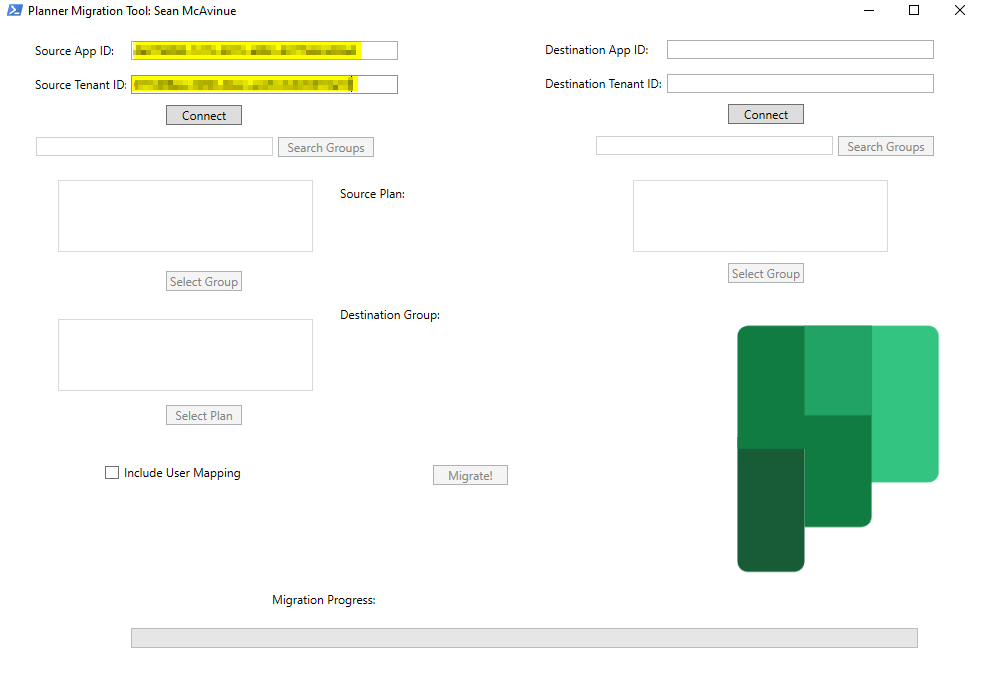The image size is (981, 682).
Task: Enable the Include User Mapping checkbox
Action: (112, 473)
